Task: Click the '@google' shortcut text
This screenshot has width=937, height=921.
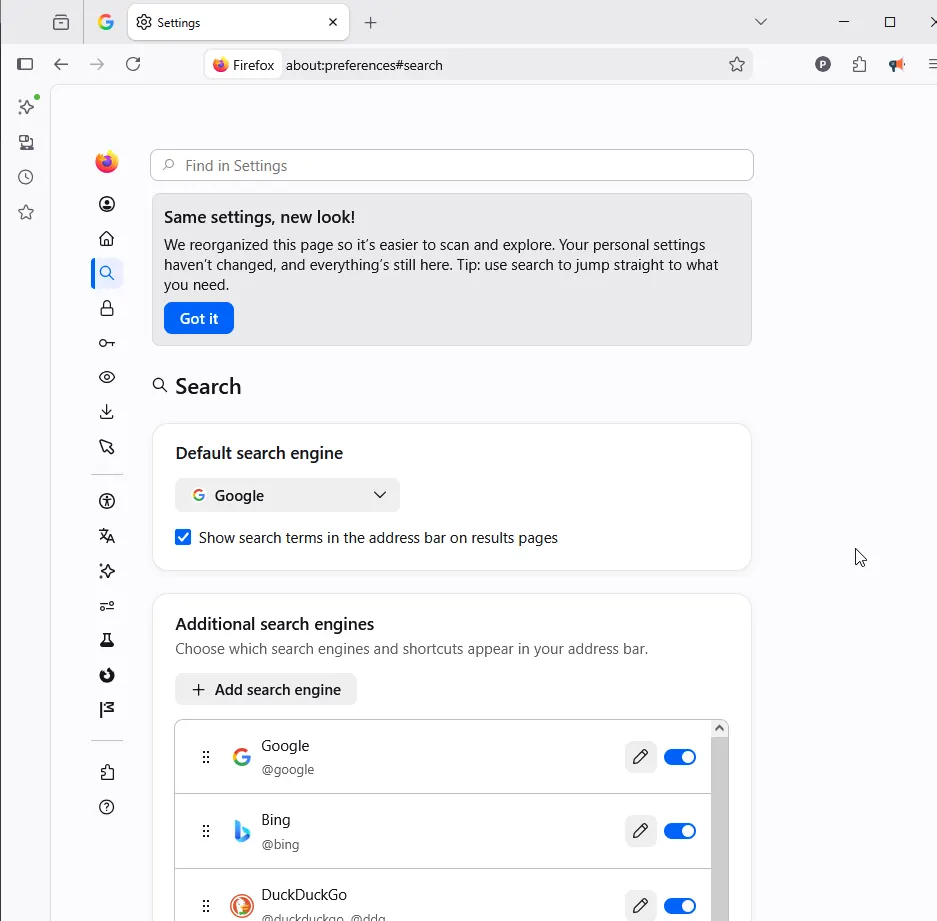Action: click(x=287, y=770)
